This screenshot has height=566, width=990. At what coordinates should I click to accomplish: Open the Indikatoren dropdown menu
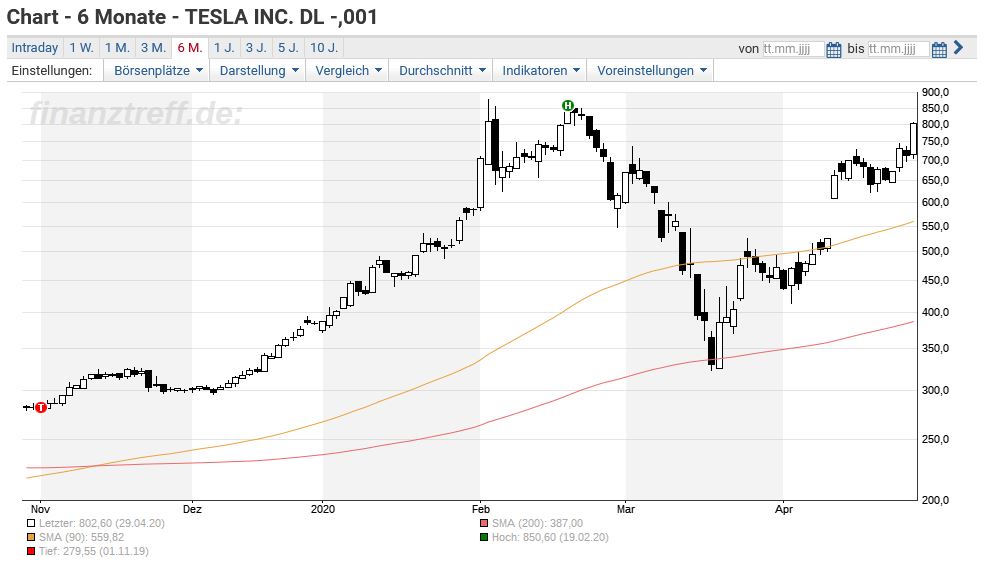(540, 71)
